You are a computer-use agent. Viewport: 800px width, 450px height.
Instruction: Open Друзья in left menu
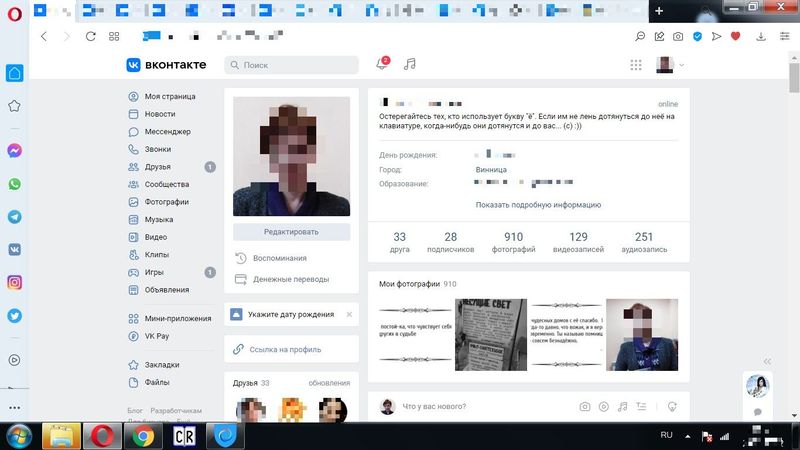157,167
